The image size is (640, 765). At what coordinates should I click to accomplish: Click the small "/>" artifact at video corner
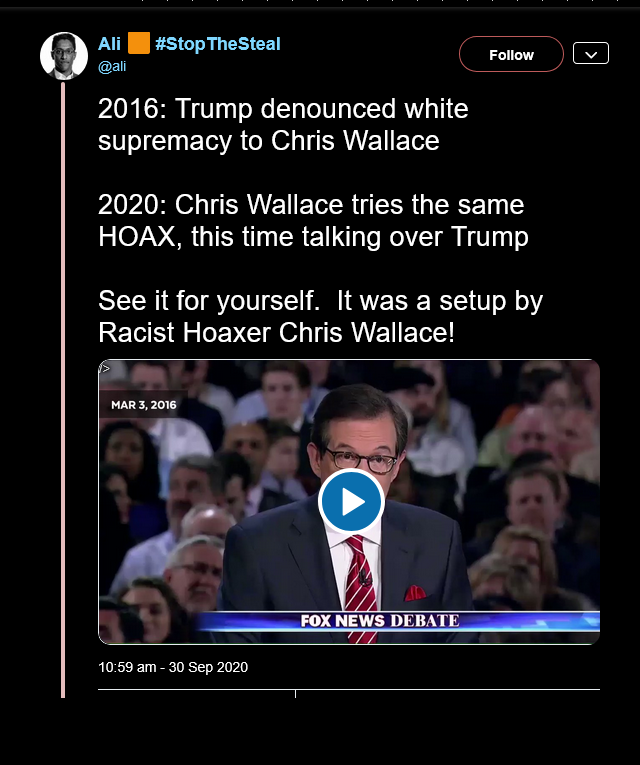[x=104, y=368]
